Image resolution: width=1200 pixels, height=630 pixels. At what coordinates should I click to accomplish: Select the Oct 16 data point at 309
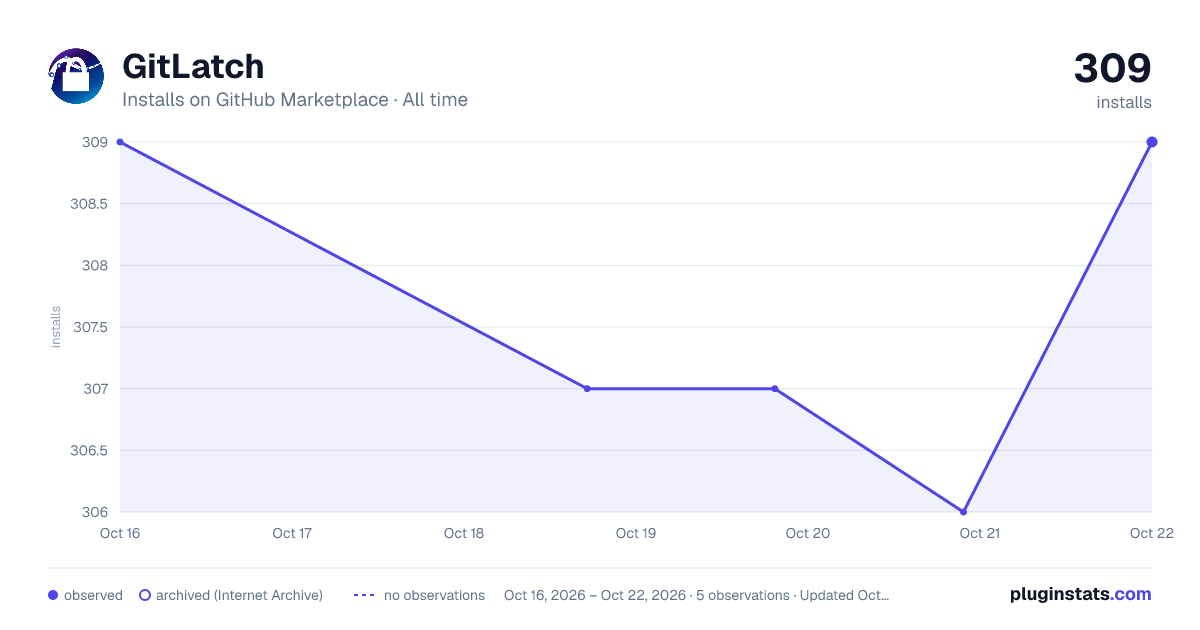[x=120, y=142]
